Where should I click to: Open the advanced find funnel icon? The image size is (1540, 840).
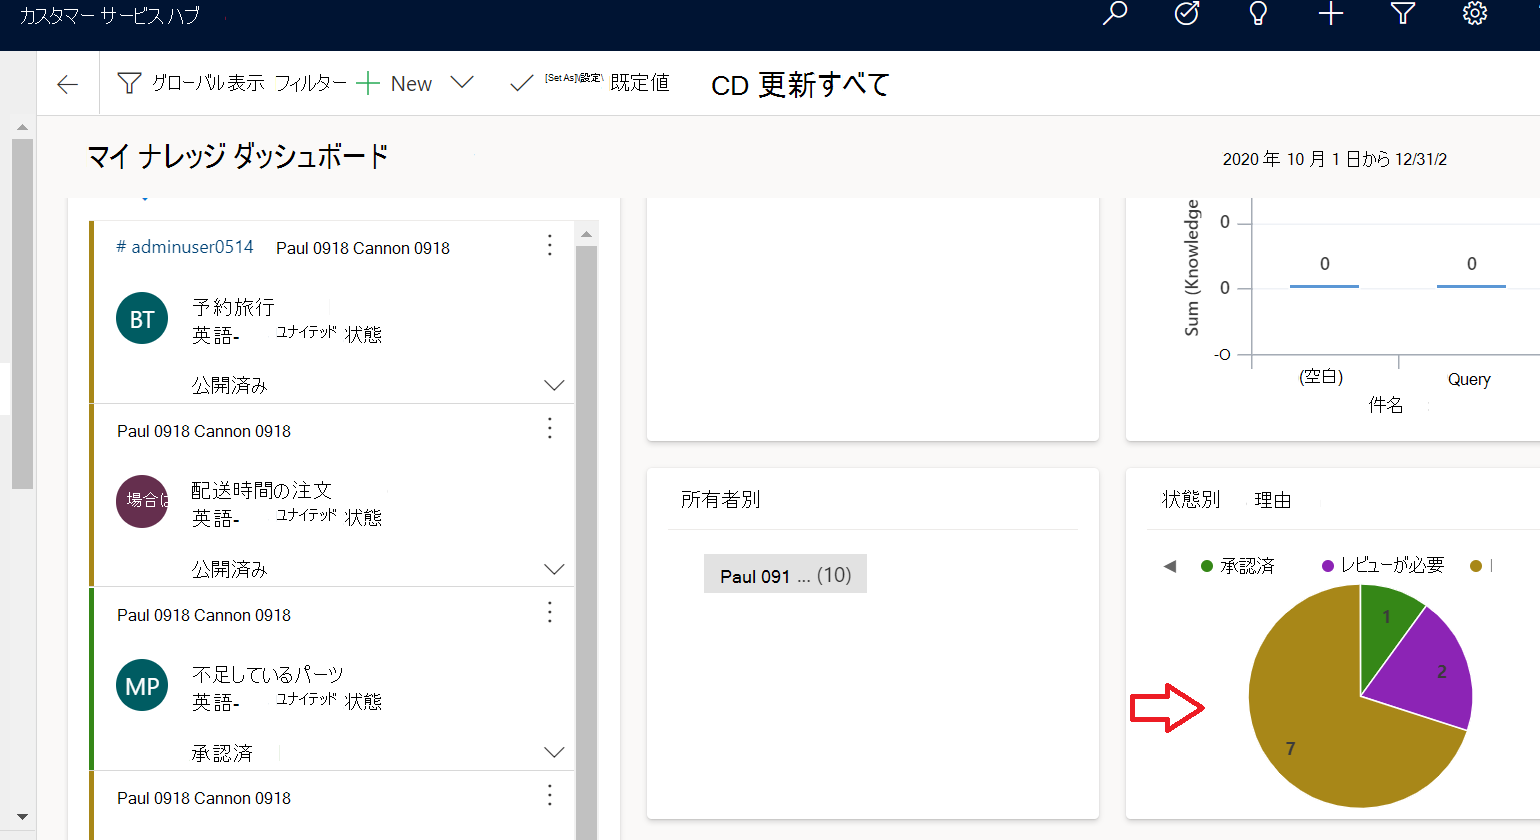coord(1403,14)
